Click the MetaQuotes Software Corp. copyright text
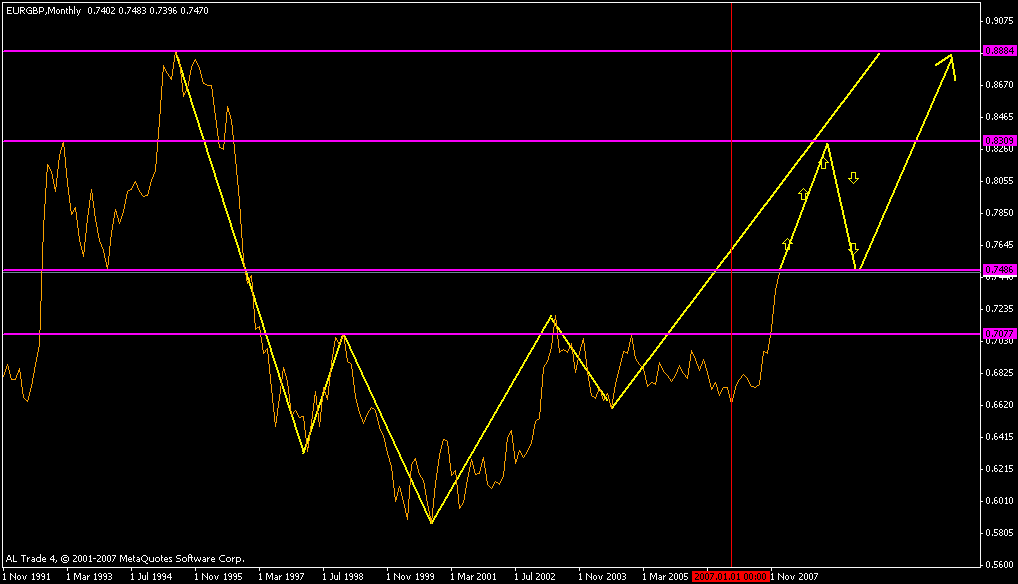The width and height of the screenshot is (1018, 584). pos(182,559)
